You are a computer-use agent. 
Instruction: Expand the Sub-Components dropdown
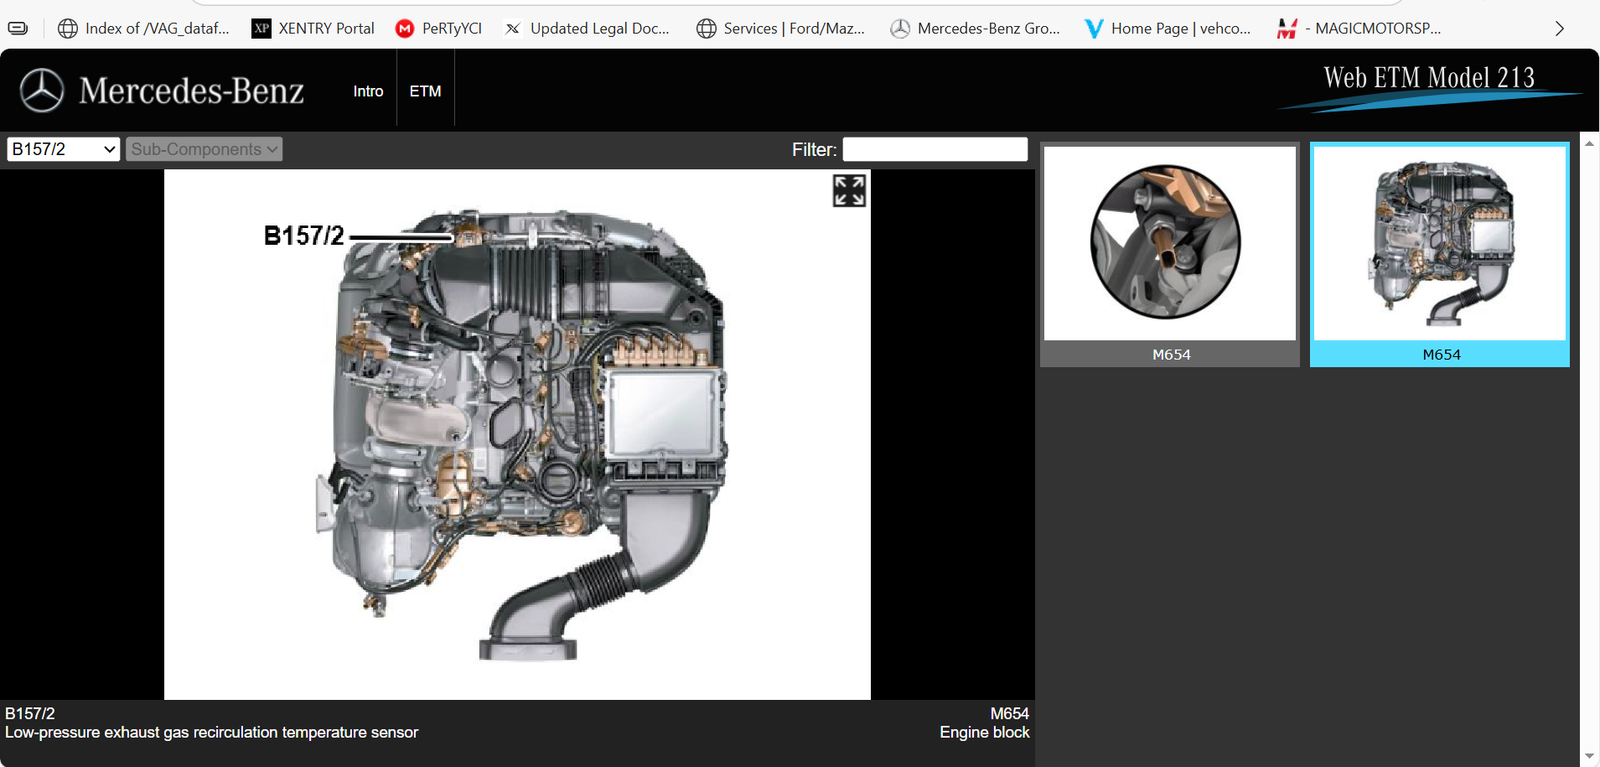pos(204,149)
